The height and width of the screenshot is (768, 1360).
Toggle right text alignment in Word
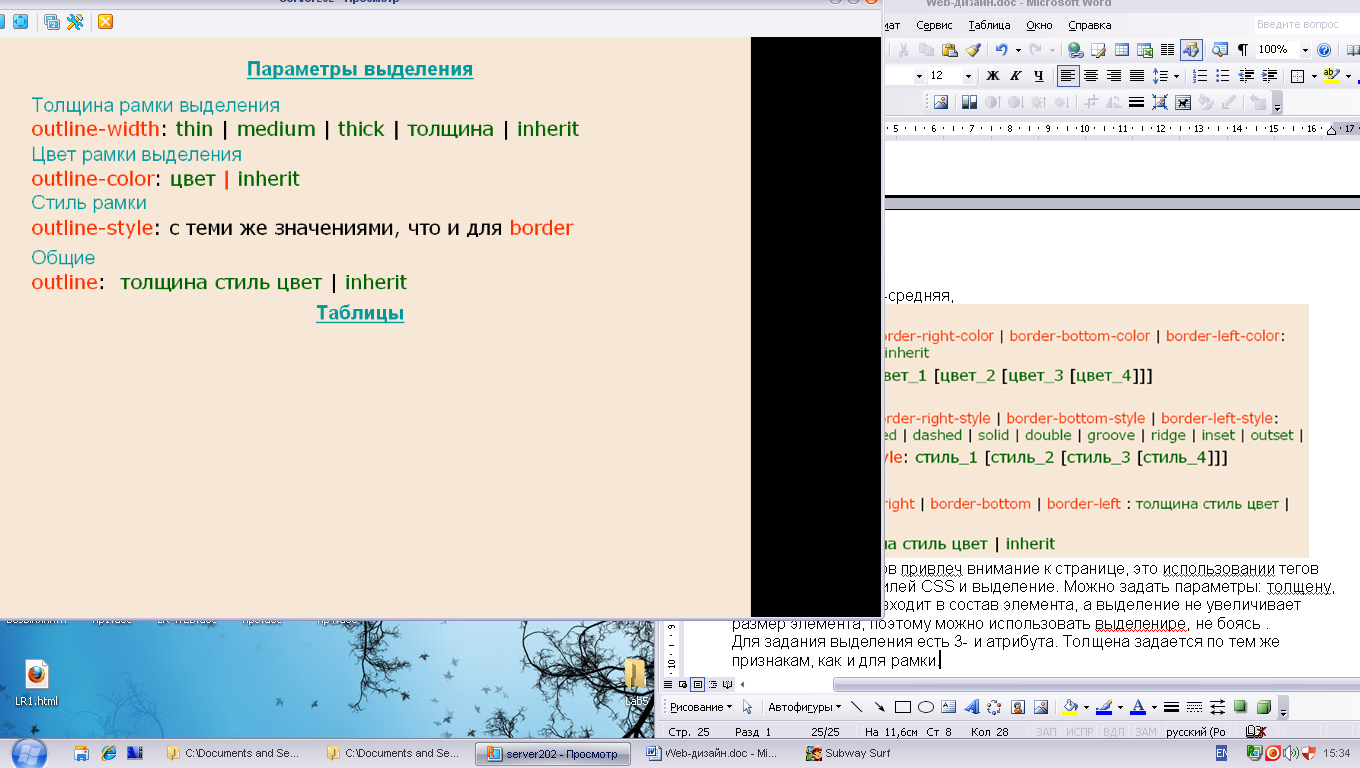pos(1114,76)
